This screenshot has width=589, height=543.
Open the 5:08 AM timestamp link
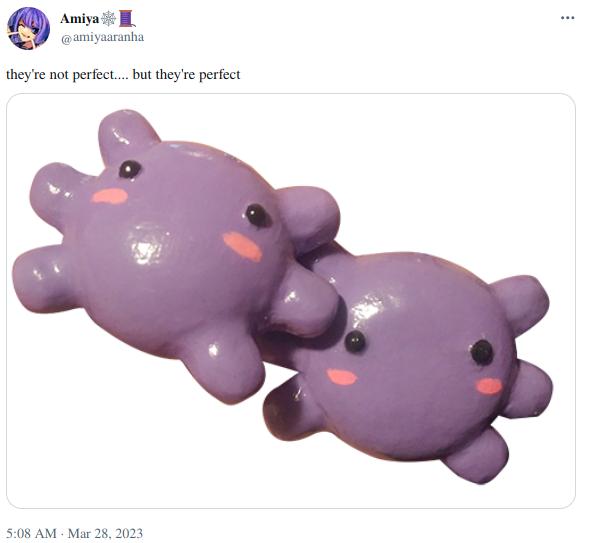pos(31,533)
